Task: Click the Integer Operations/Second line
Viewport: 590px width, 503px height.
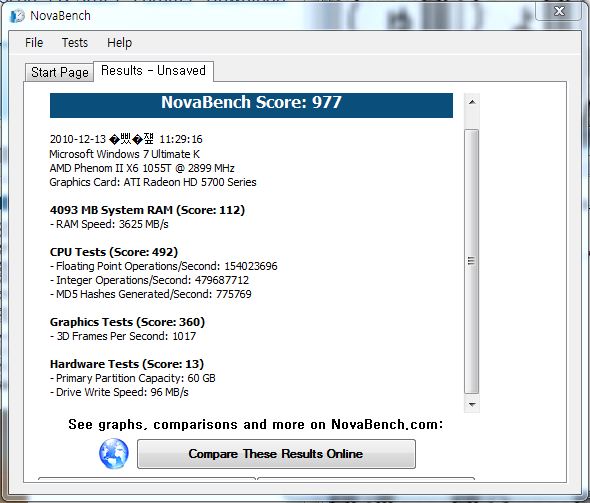Action: (x=149, y=280)
